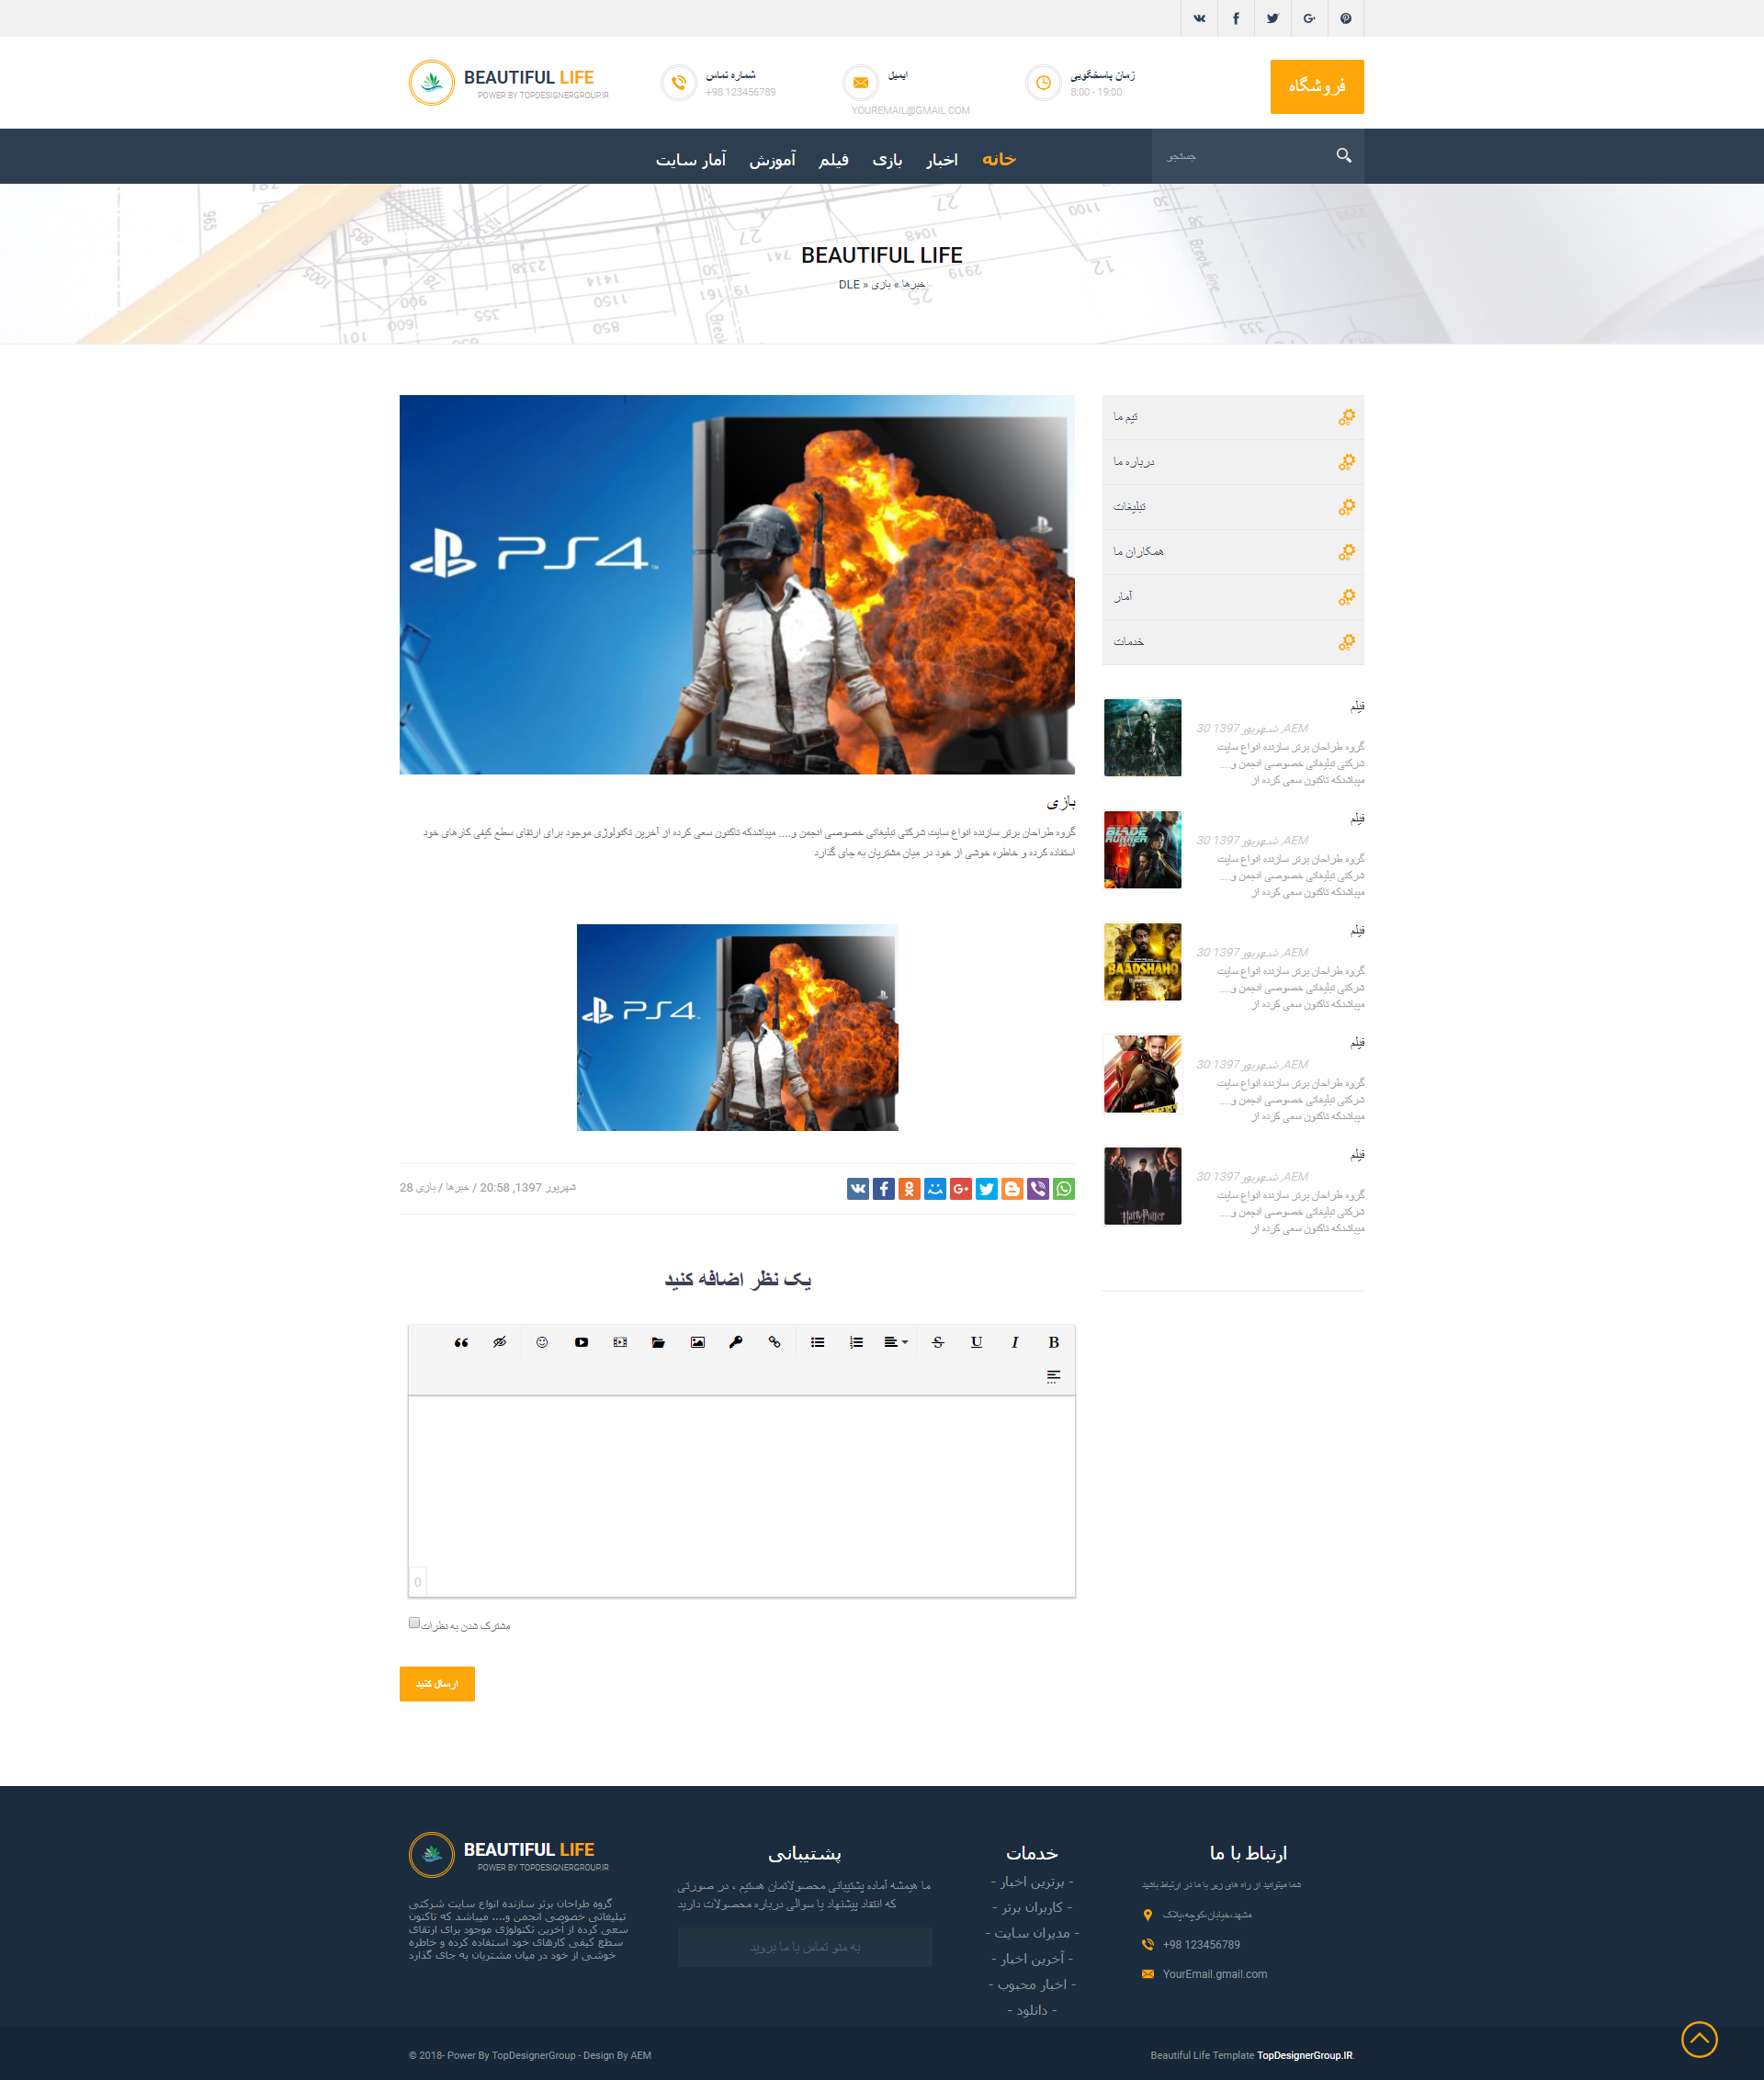This screenshot has height=2080, width=1764.
Task: Open the Twitter link in the top bar
Action: [1272, 18]
